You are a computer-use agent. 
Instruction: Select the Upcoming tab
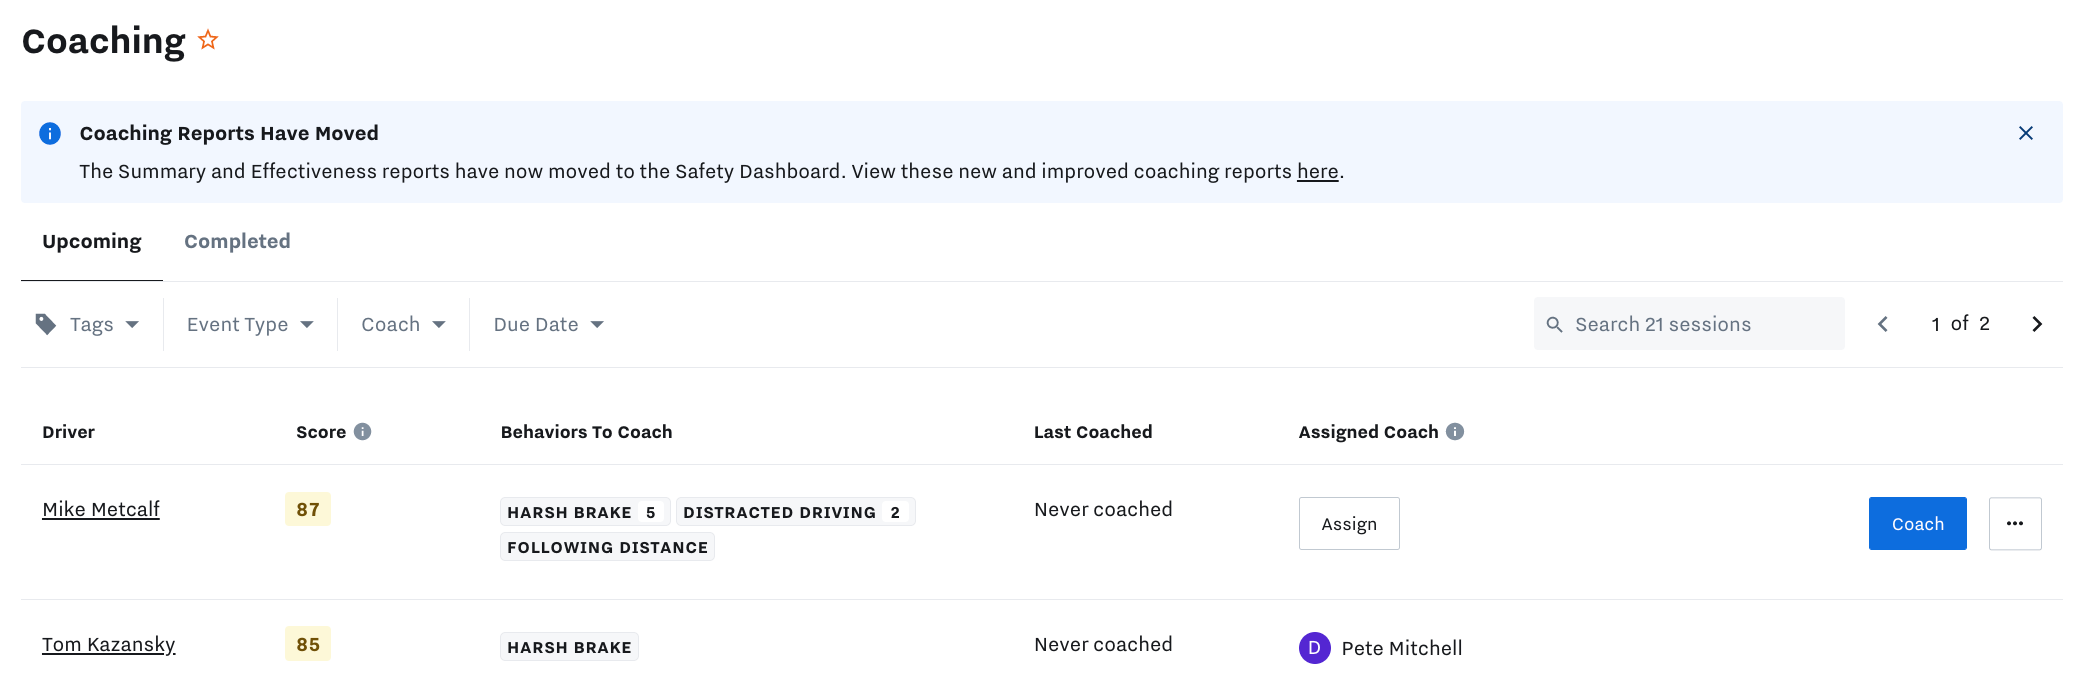91,240
